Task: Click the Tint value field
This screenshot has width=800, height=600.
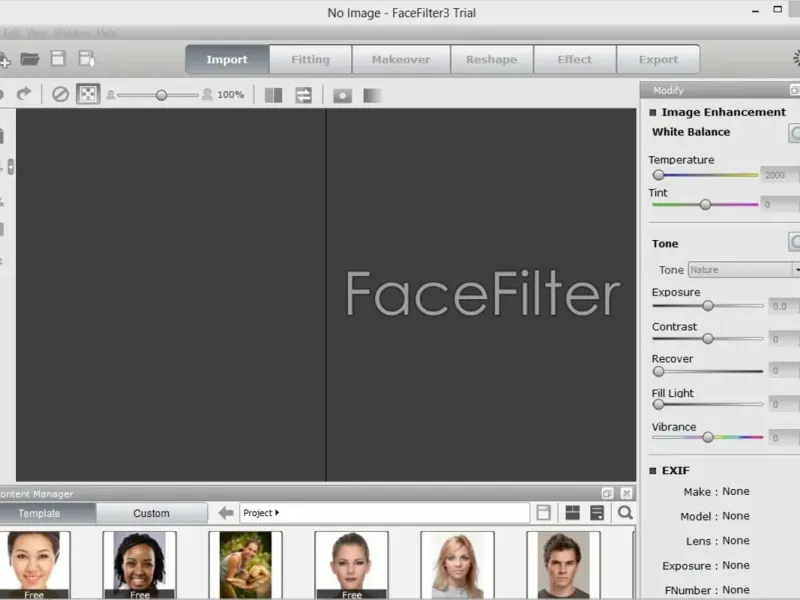Action: point(780,205)
